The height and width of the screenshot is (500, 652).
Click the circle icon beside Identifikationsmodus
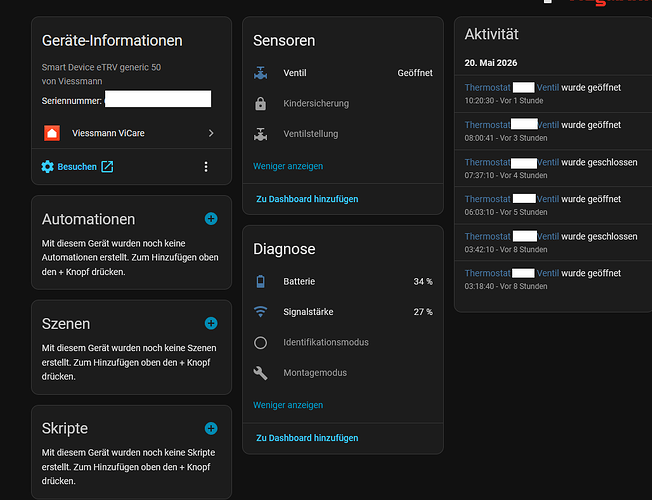click(x=261, y=342)
